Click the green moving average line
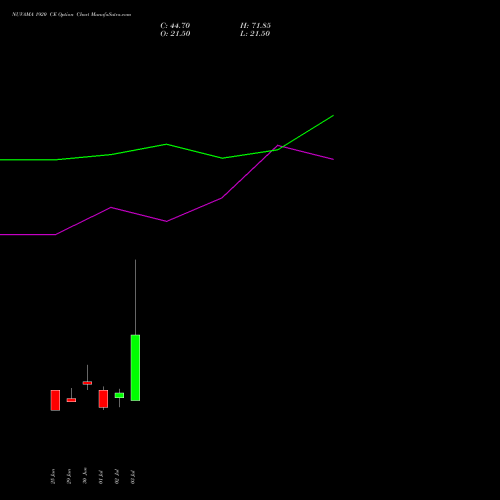Screen dimensions: 500x500 click(x=167, y=145)
